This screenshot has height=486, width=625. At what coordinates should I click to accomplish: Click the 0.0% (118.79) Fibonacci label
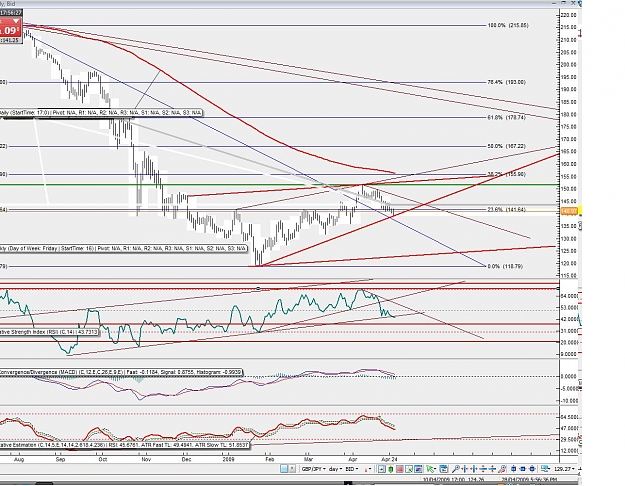[x=507, y=266]
